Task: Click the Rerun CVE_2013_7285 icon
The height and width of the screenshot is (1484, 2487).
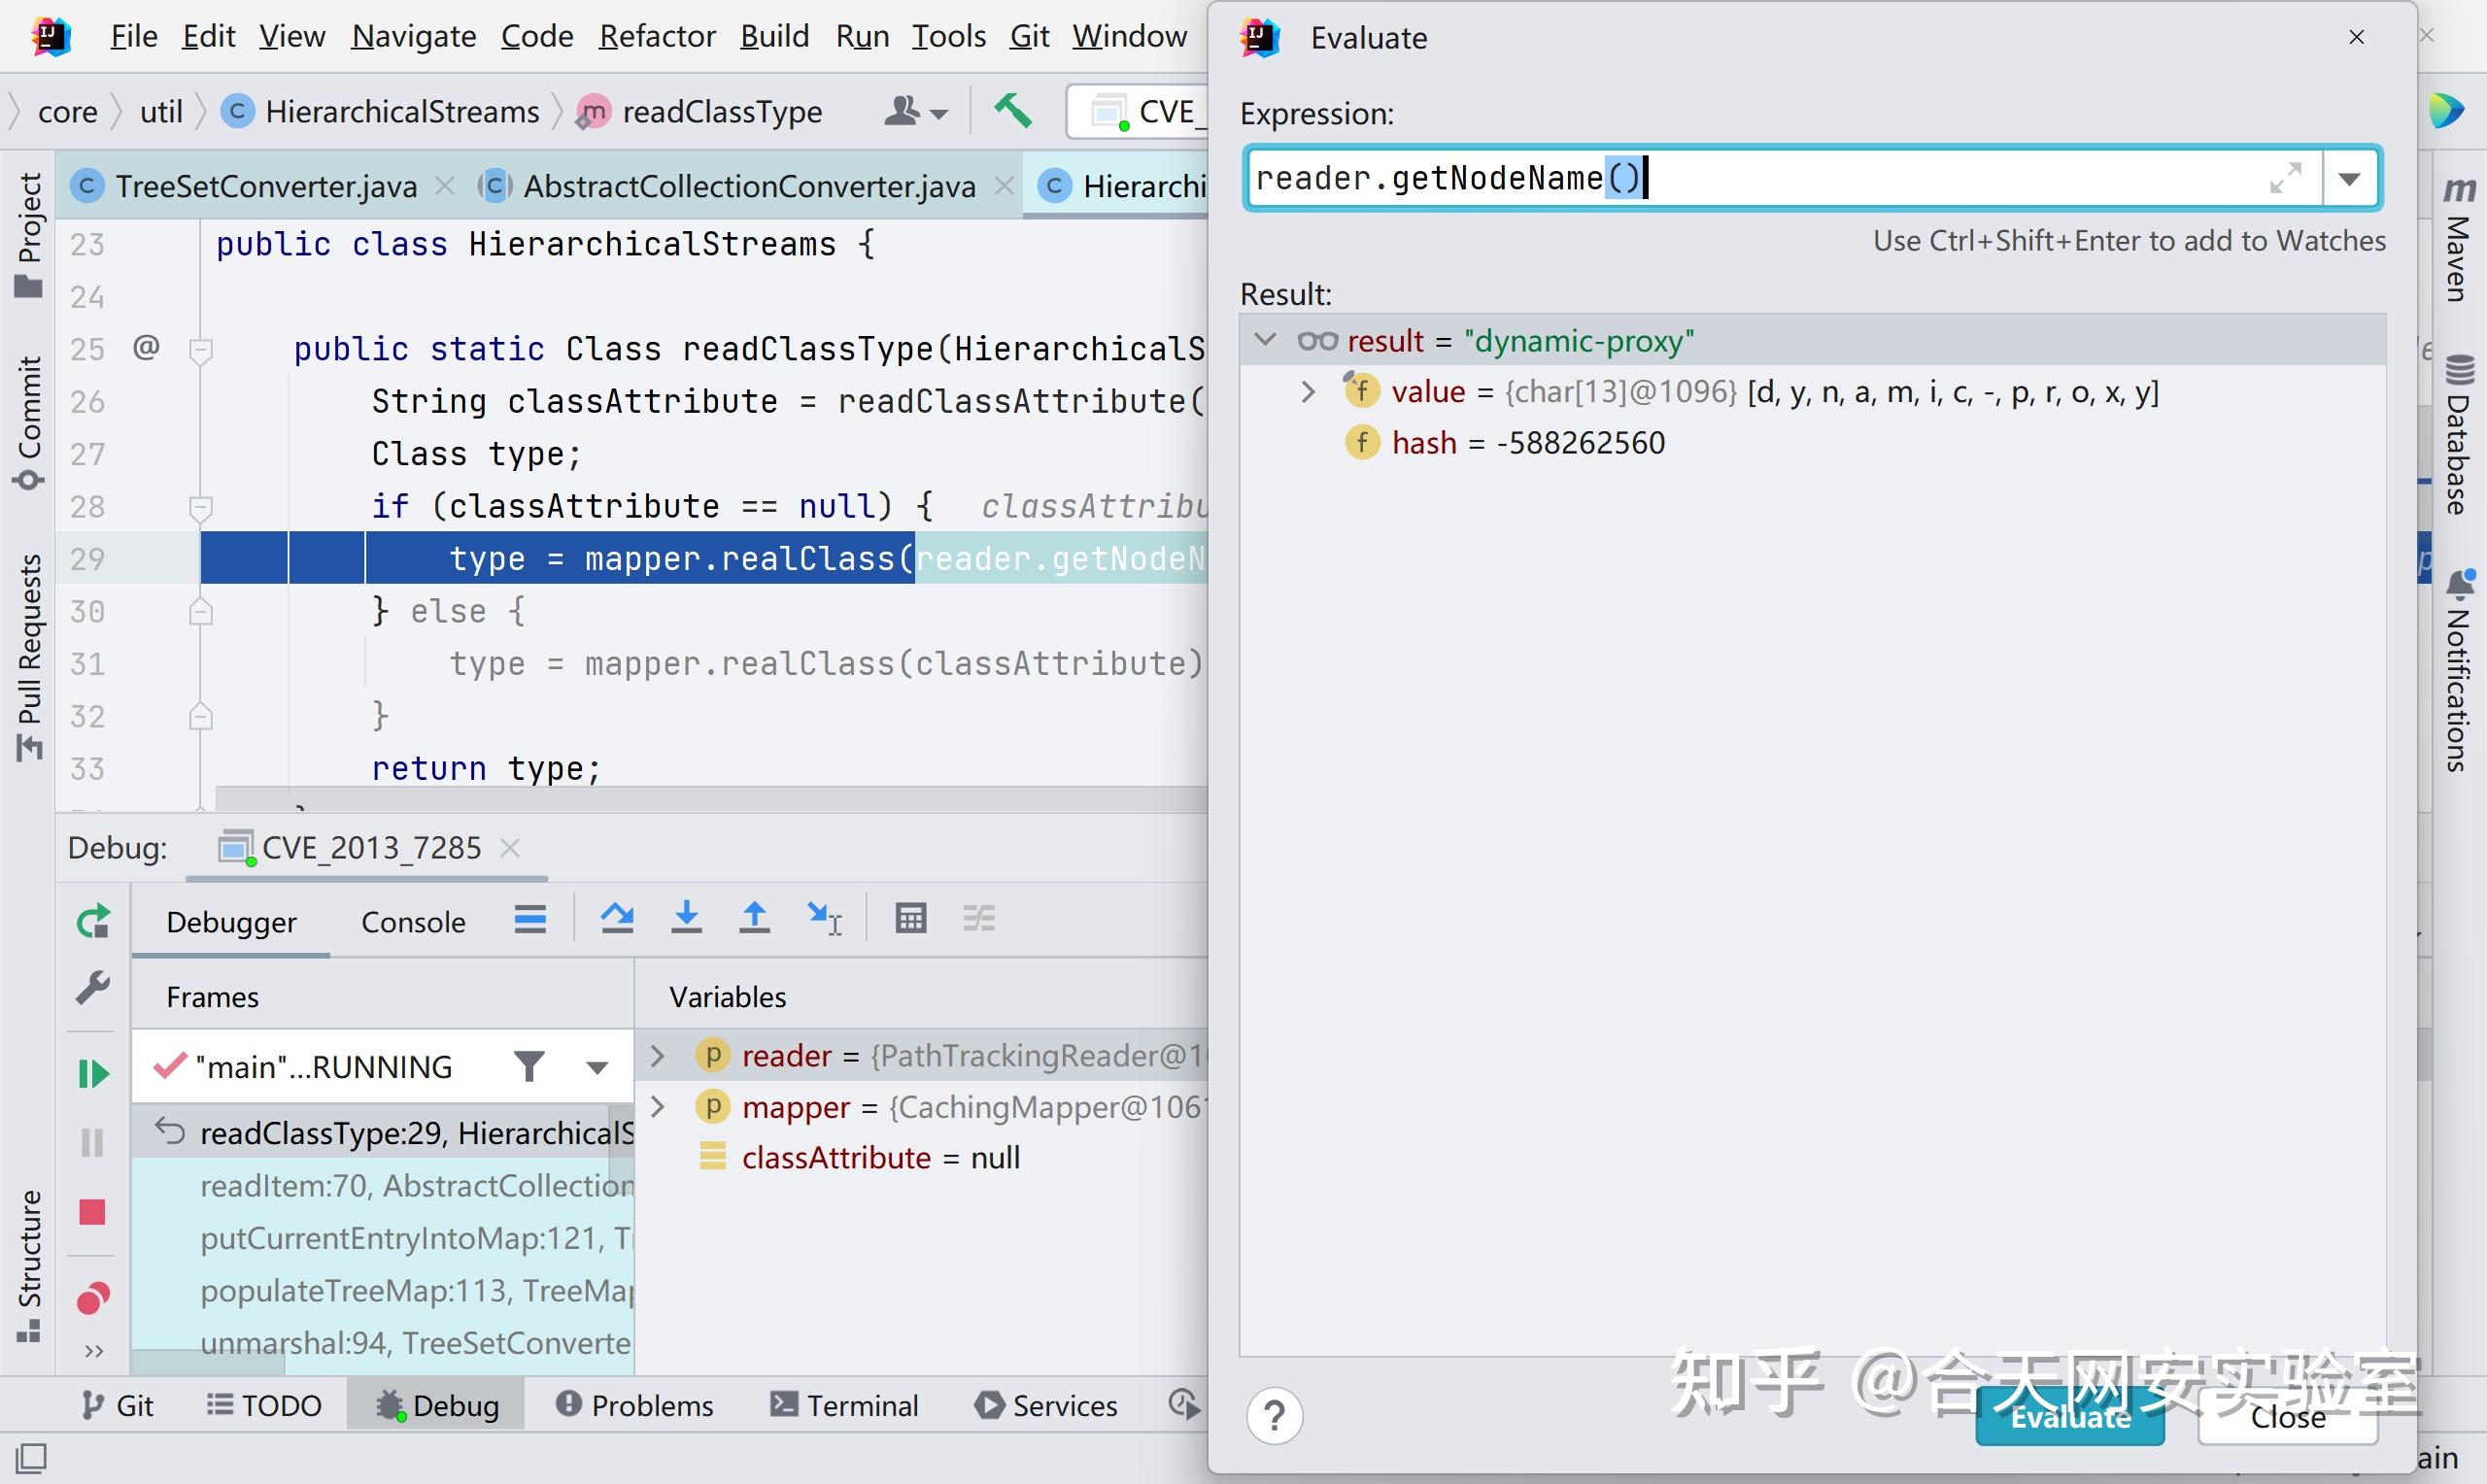Action: tap(92, 920)
